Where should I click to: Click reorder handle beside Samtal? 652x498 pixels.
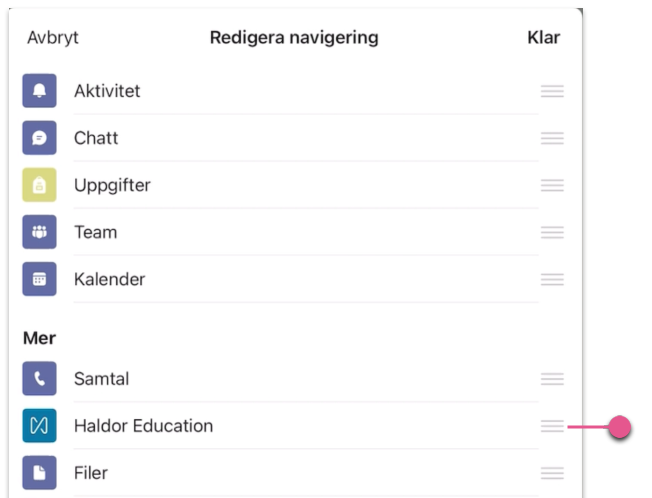[552, 379]
